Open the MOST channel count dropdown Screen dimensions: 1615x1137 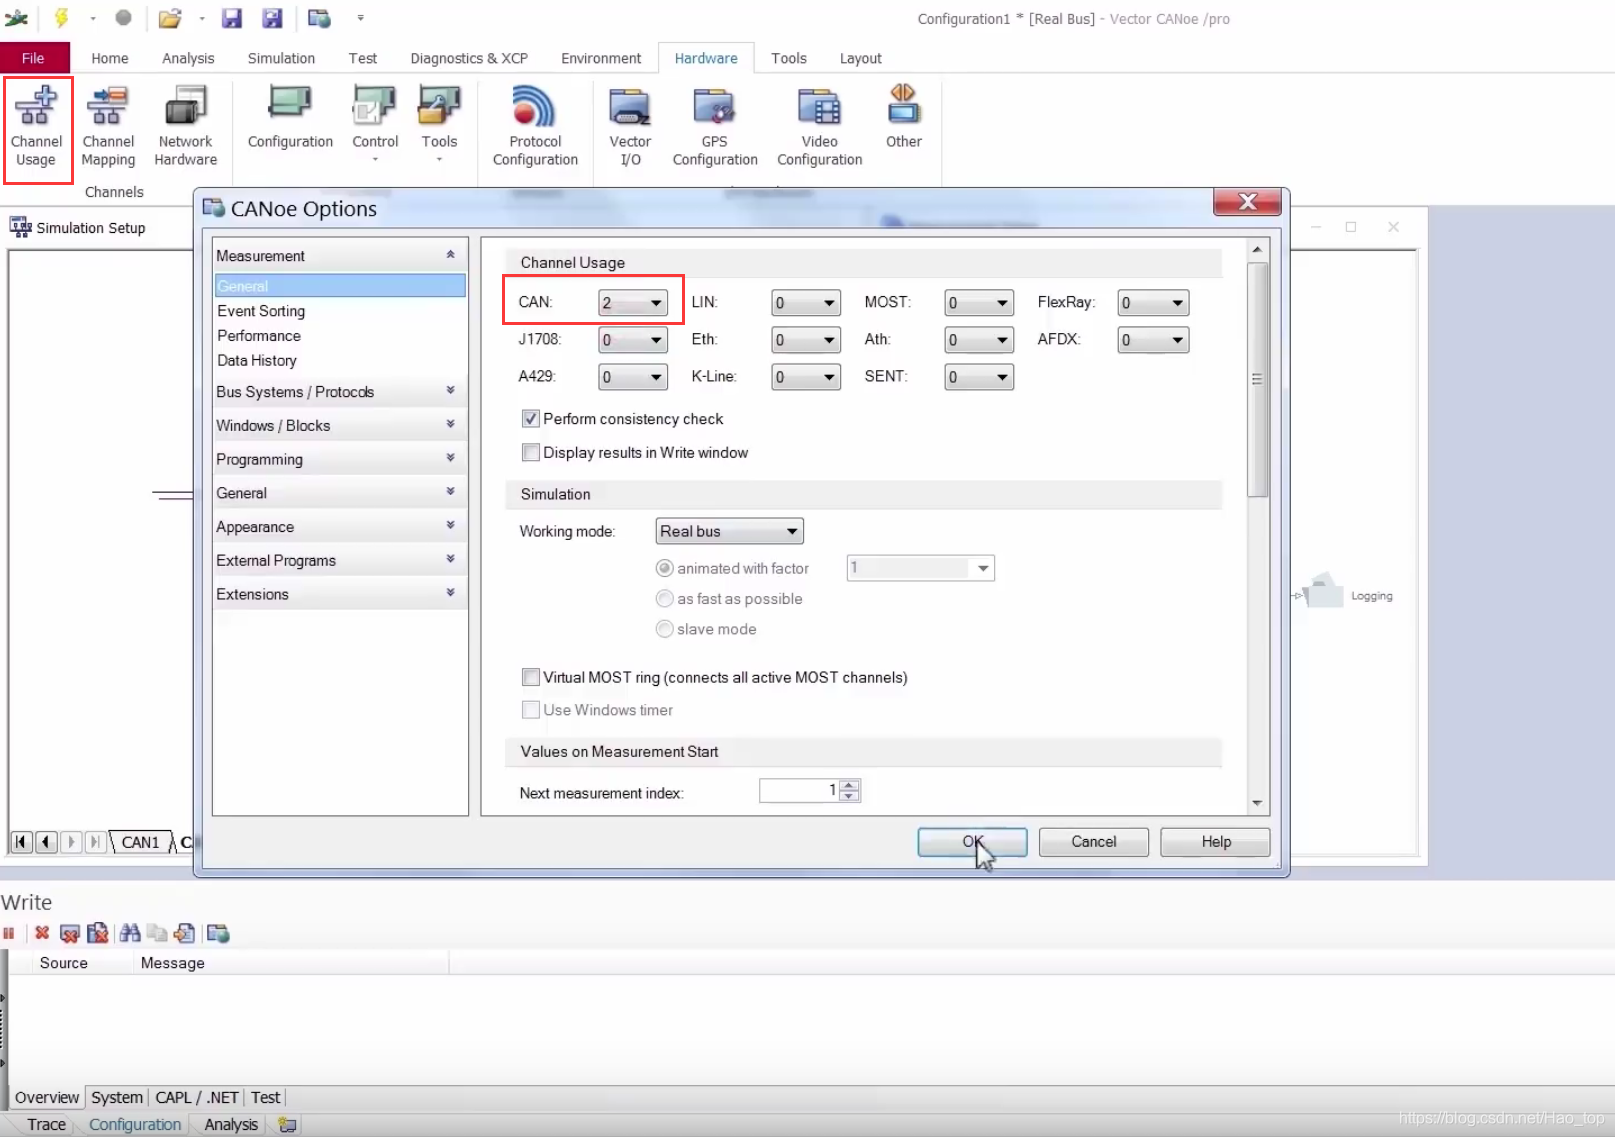point(979,303)
